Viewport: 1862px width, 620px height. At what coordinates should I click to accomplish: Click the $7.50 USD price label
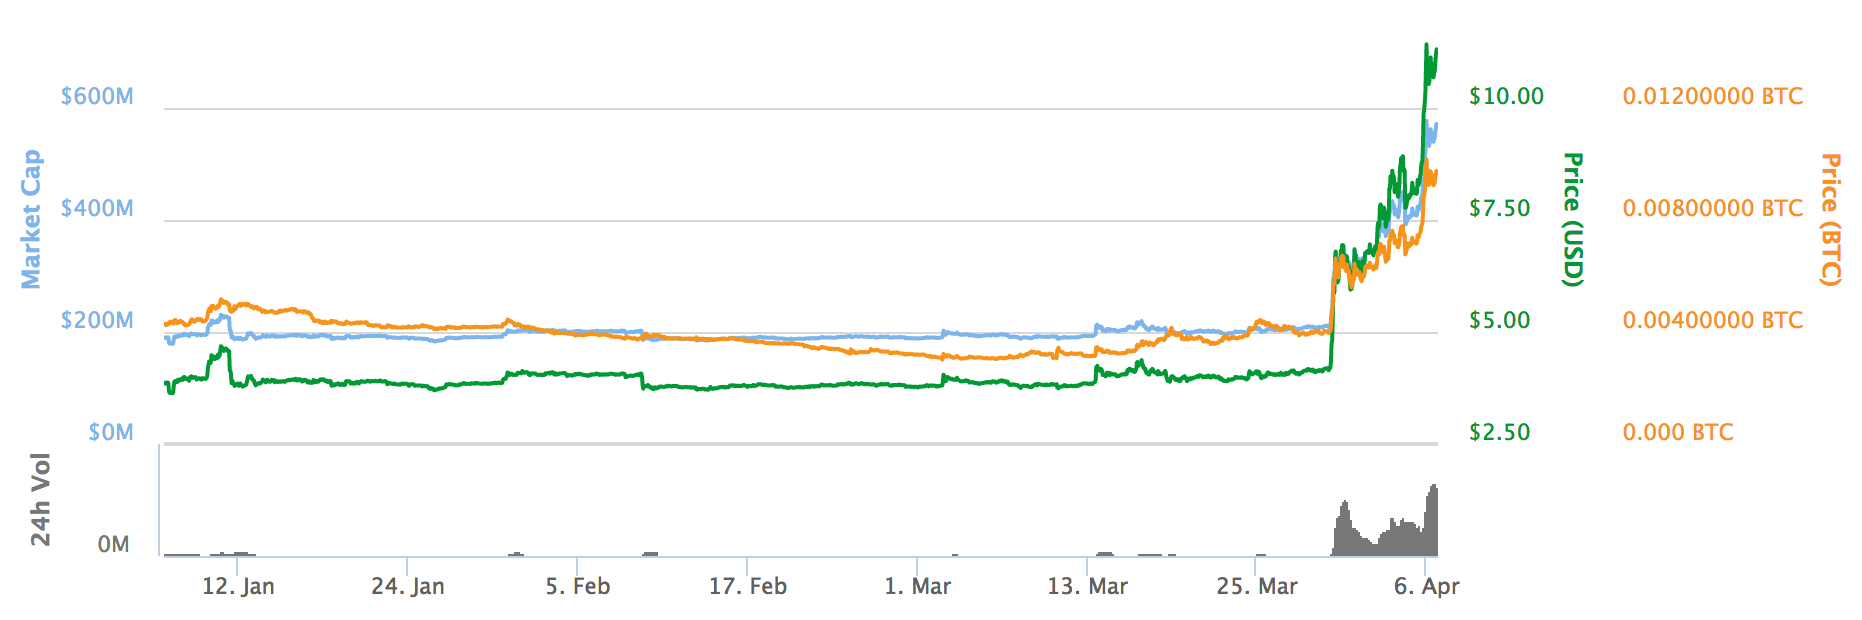[1500, 209]
